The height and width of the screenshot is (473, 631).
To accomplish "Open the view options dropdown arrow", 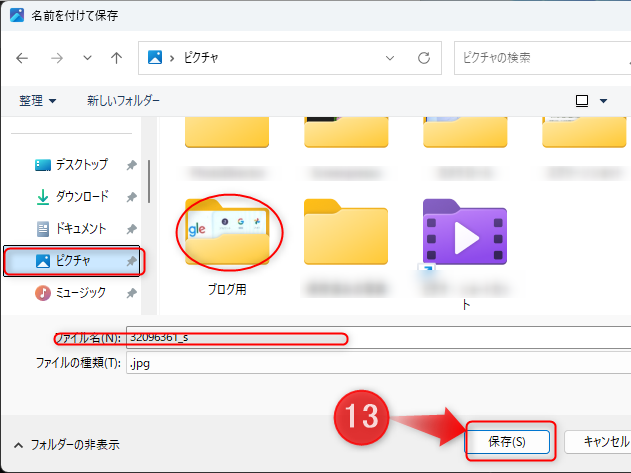I will (x=603, y=101).
